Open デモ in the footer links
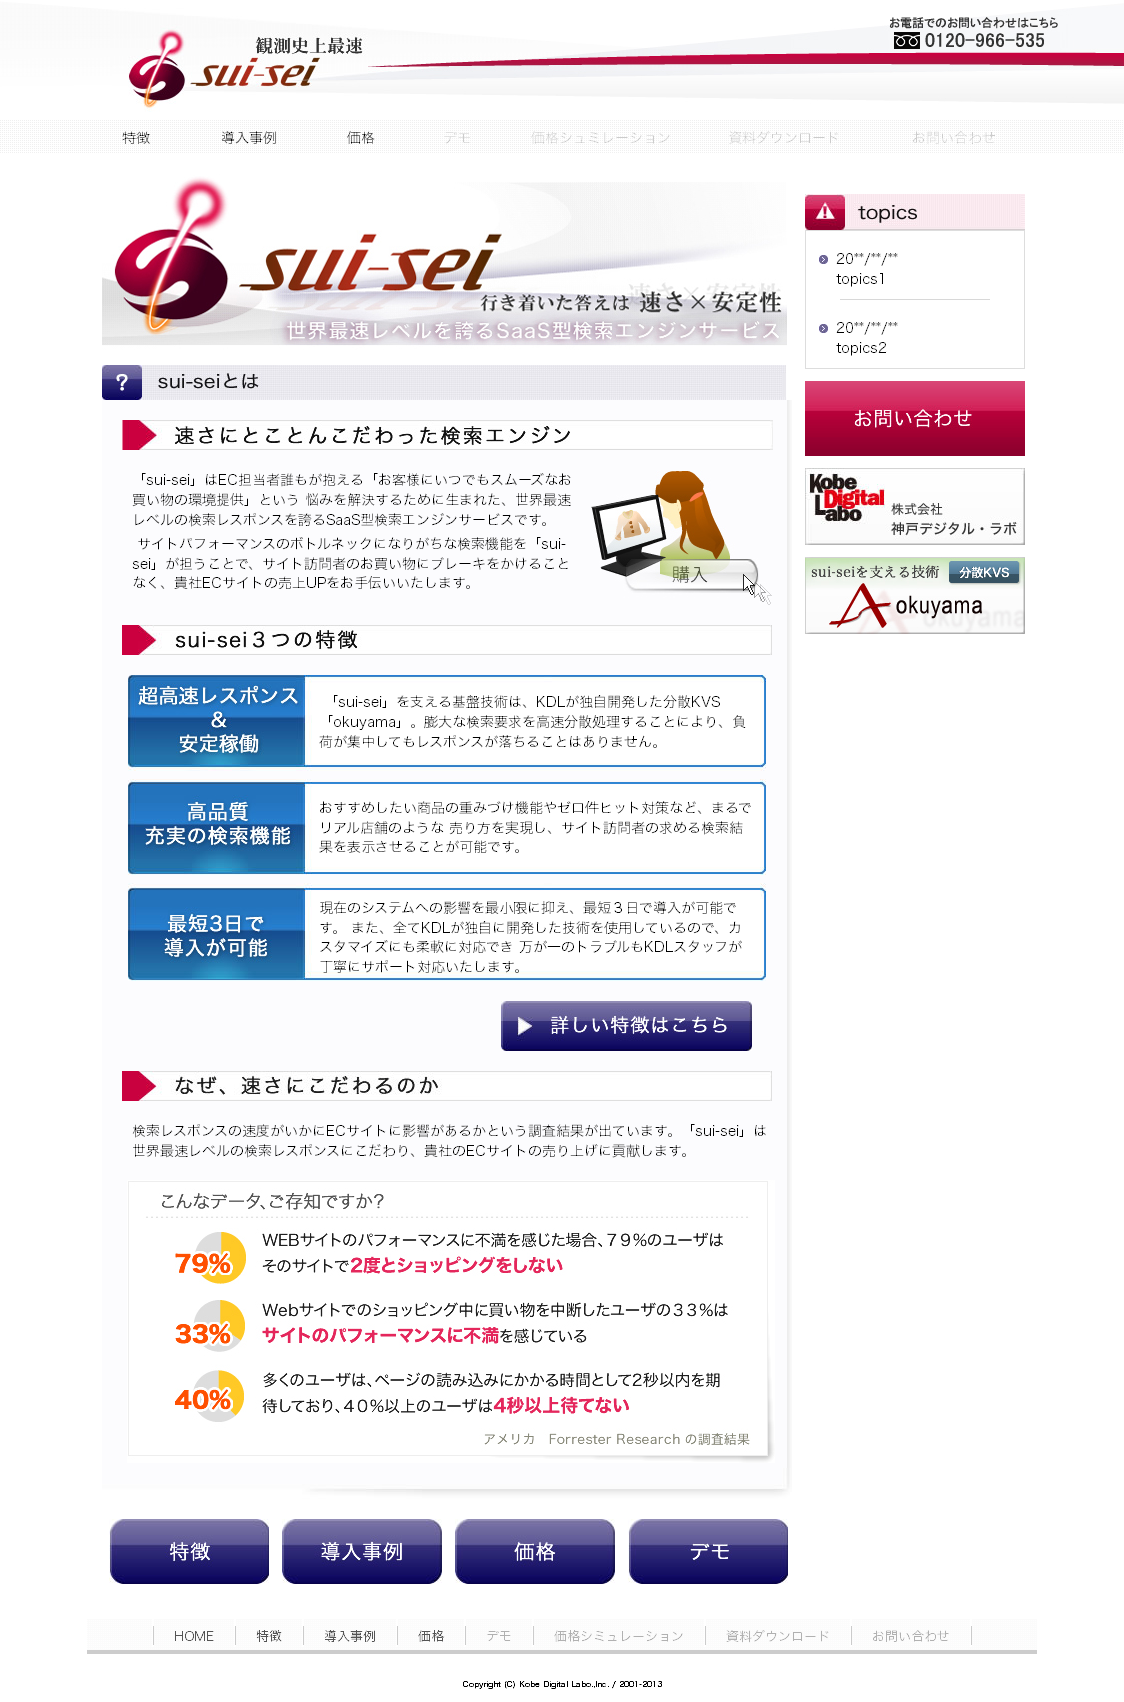 click(499, 1636)
